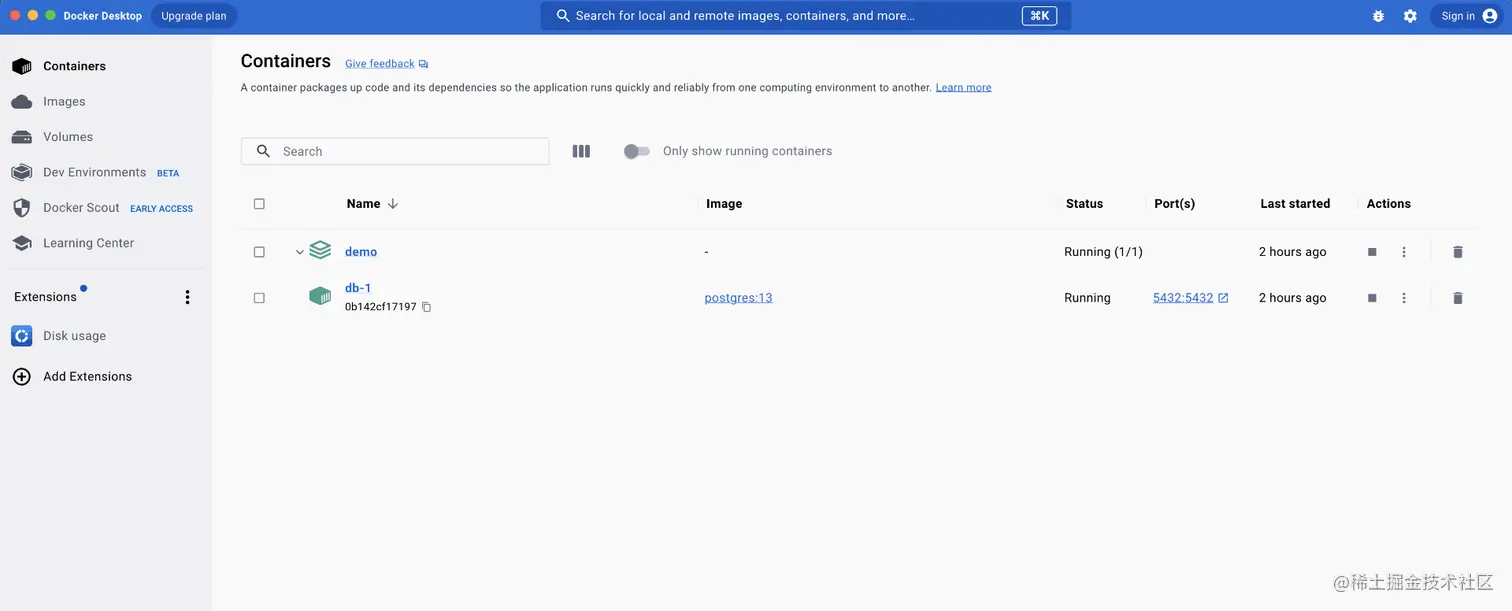
Task: Click db-1 Running status text
Action: 1087,298
